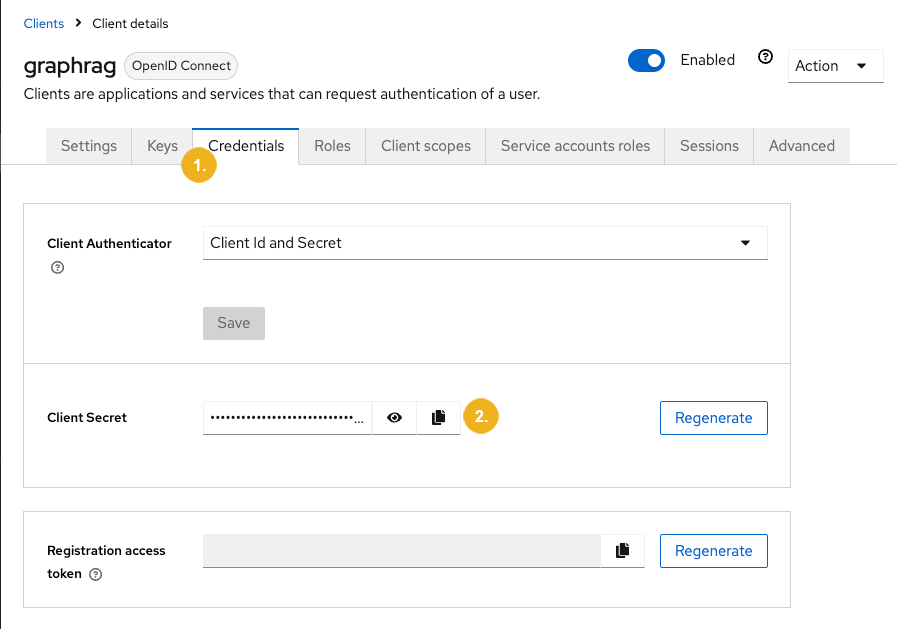Screen dimensions: 897x629
Task: Show help for Client Authenticator
Action: (x=57, y=268)
